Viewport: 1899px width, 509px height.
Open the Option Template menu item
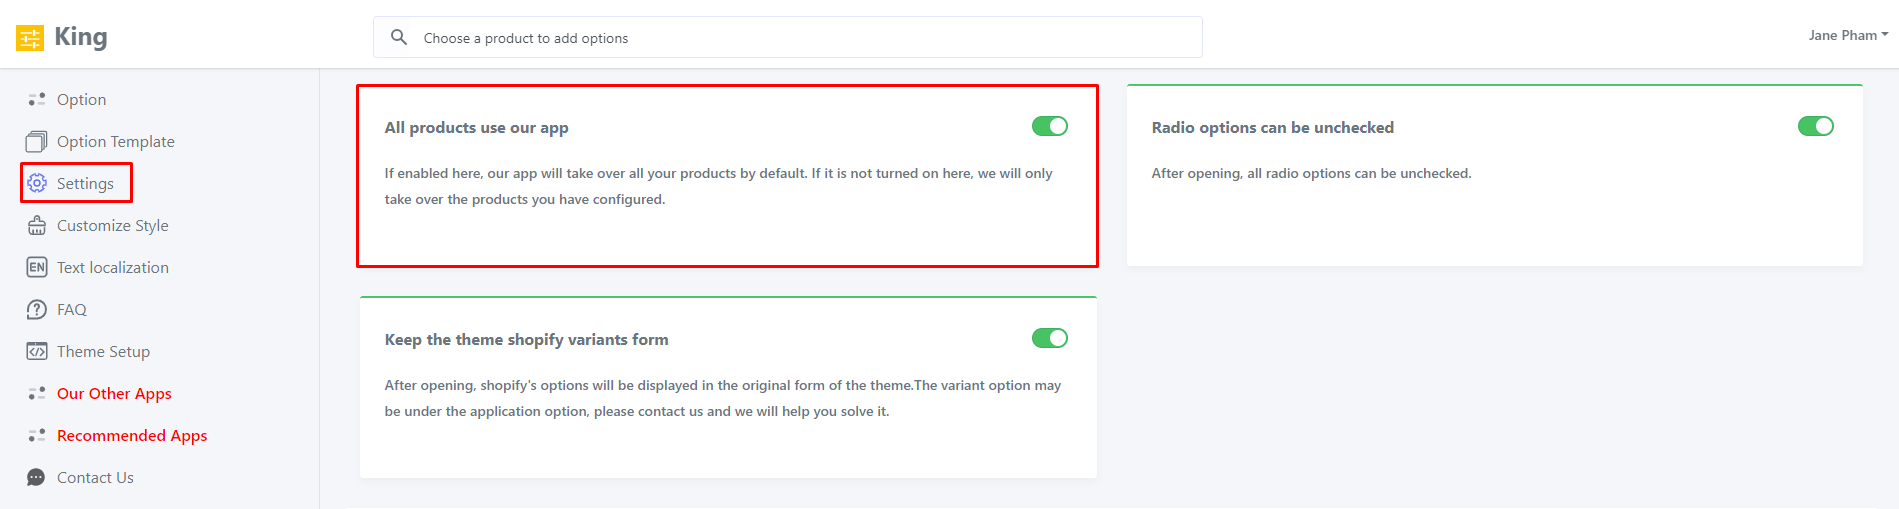pyautogui.click(x=116, y=141)
